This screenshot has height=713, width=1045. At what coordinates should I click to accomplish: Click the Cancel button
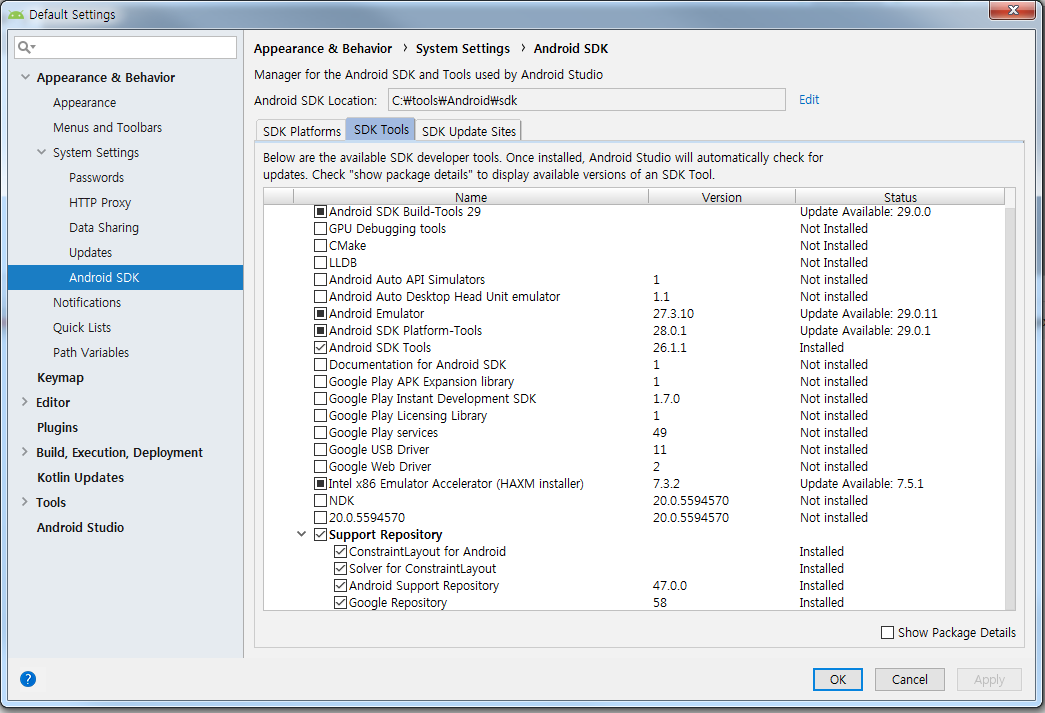[x=909, y=679]
